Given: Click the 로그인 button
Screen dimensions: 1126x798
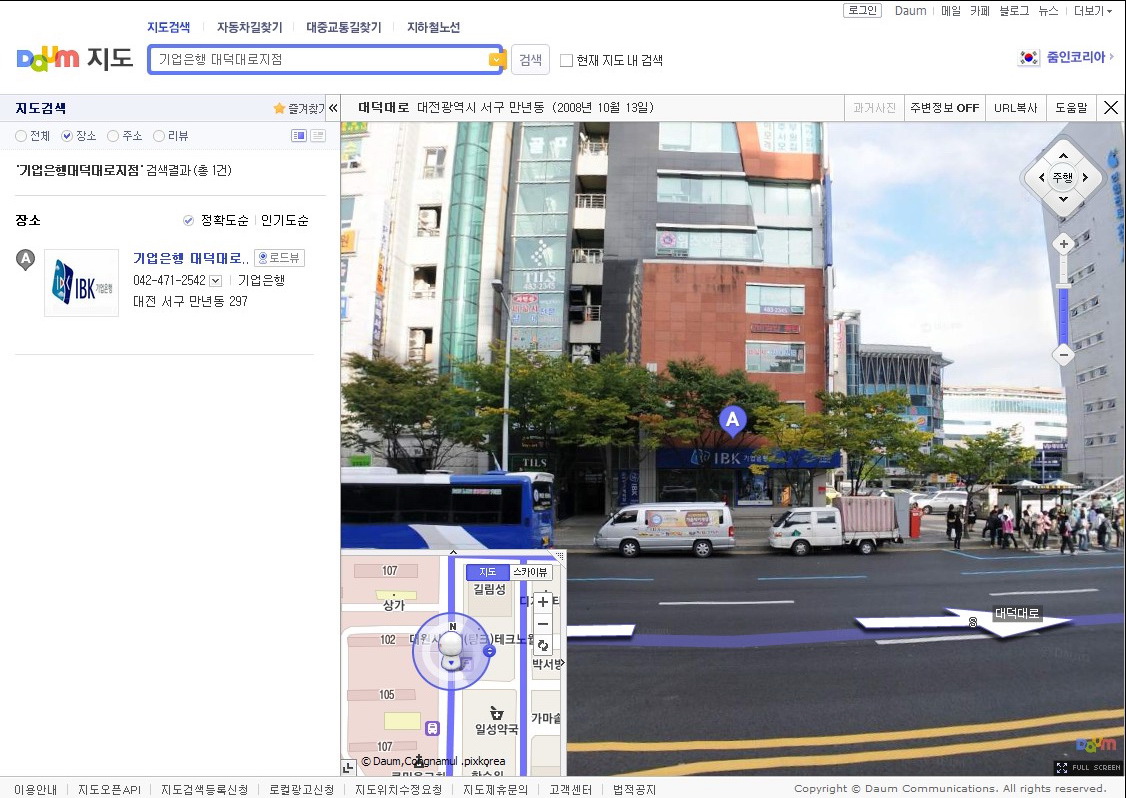Looking at the screenshot, I should [x=862, y=10].
